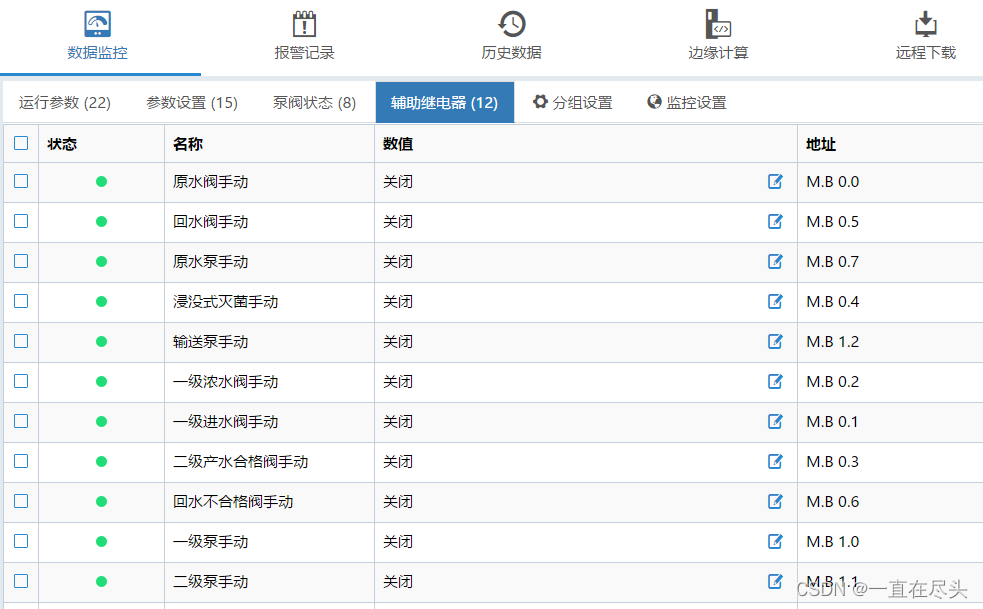
Task: Open the 远程下载 download icon
Action: [925, 24]
